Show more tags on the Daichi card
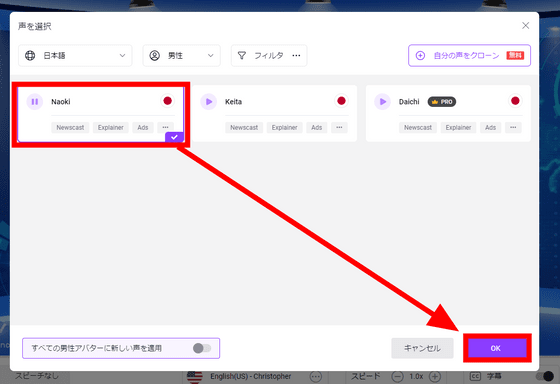560x384 pixels. tap(513, 128)
